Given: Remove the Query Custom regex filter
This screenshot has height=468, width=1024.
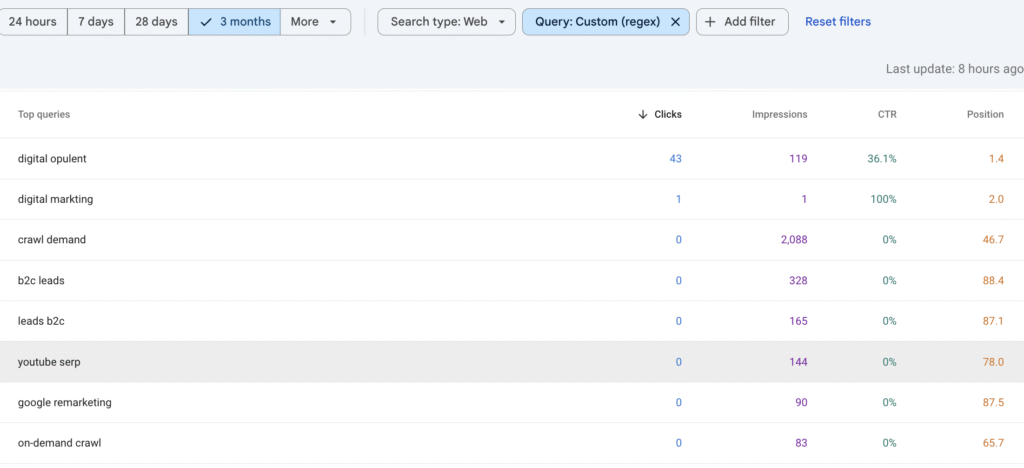Looking at the screenshot, I should 675,22.
